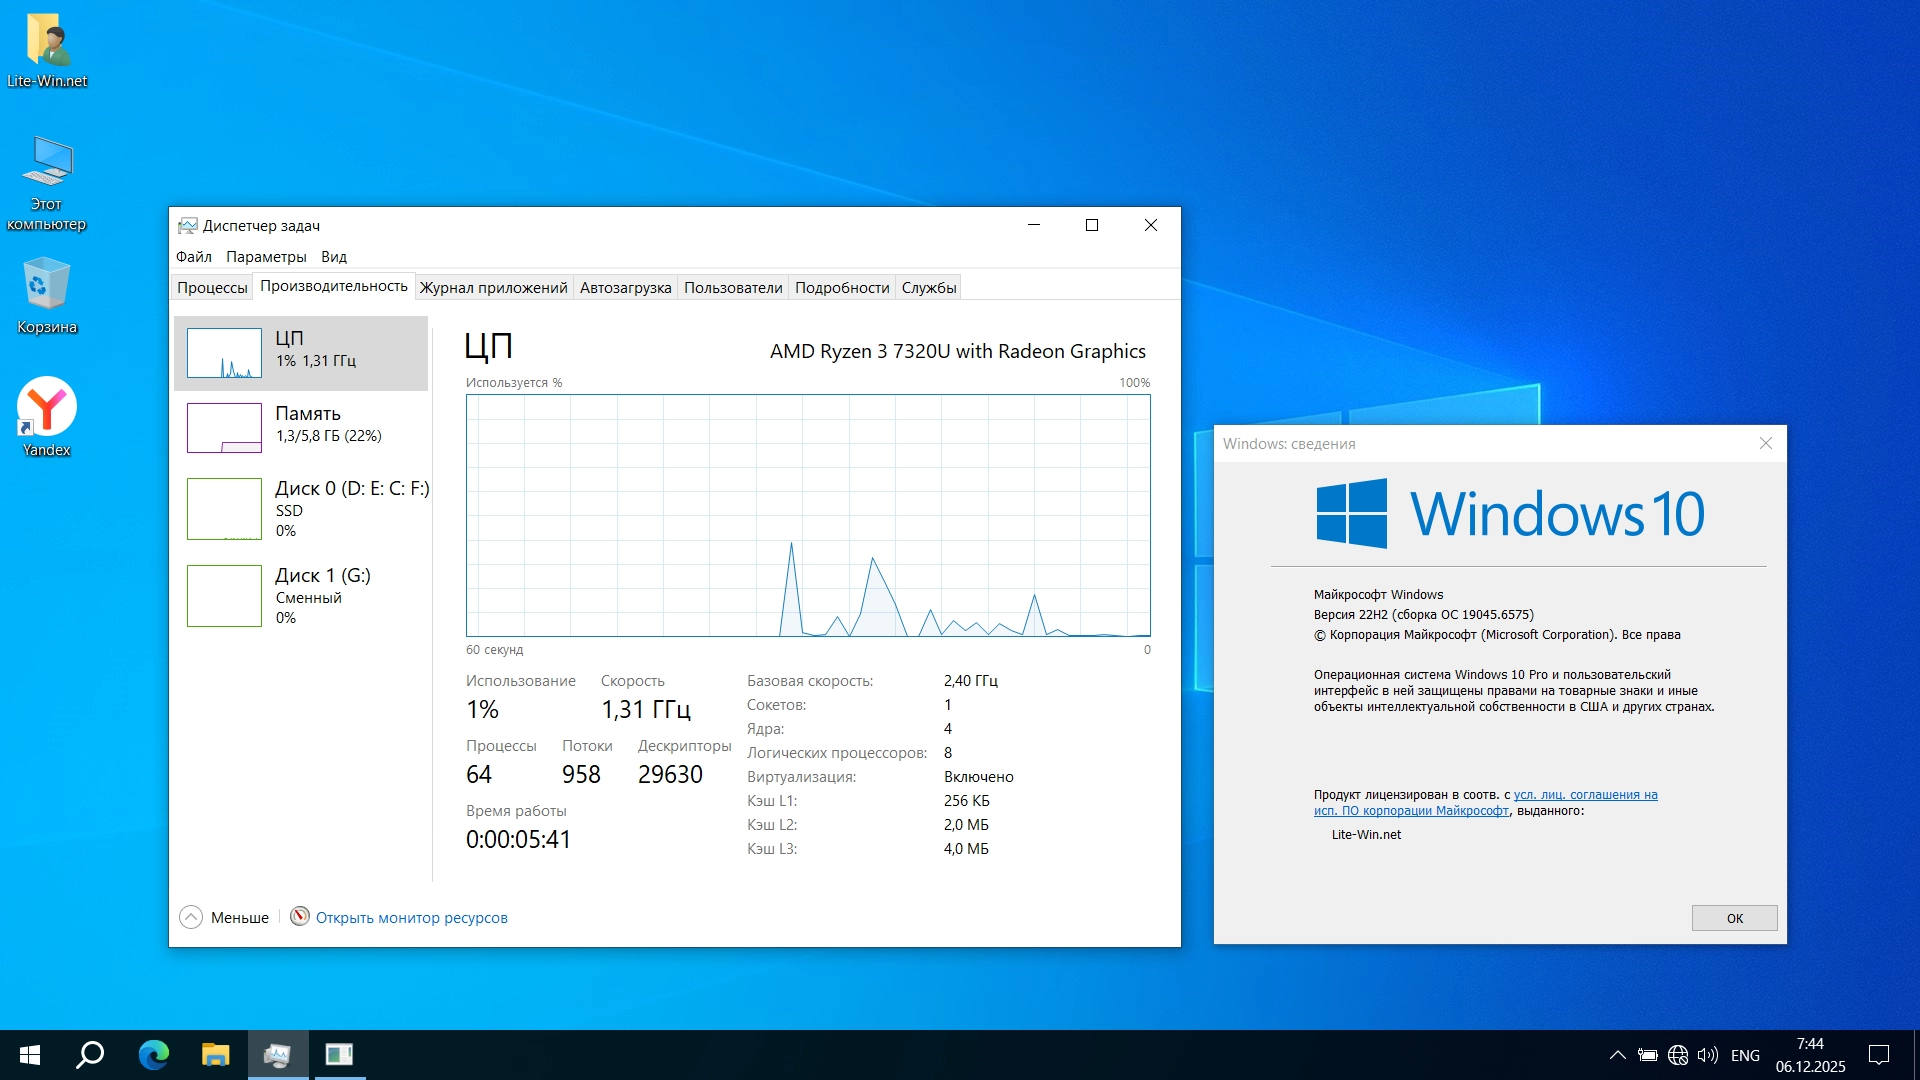This screenshot has height=1080, width=1920.
Task: Click the Microsoft Edge taskbar icon
Action: (153, 1055)
